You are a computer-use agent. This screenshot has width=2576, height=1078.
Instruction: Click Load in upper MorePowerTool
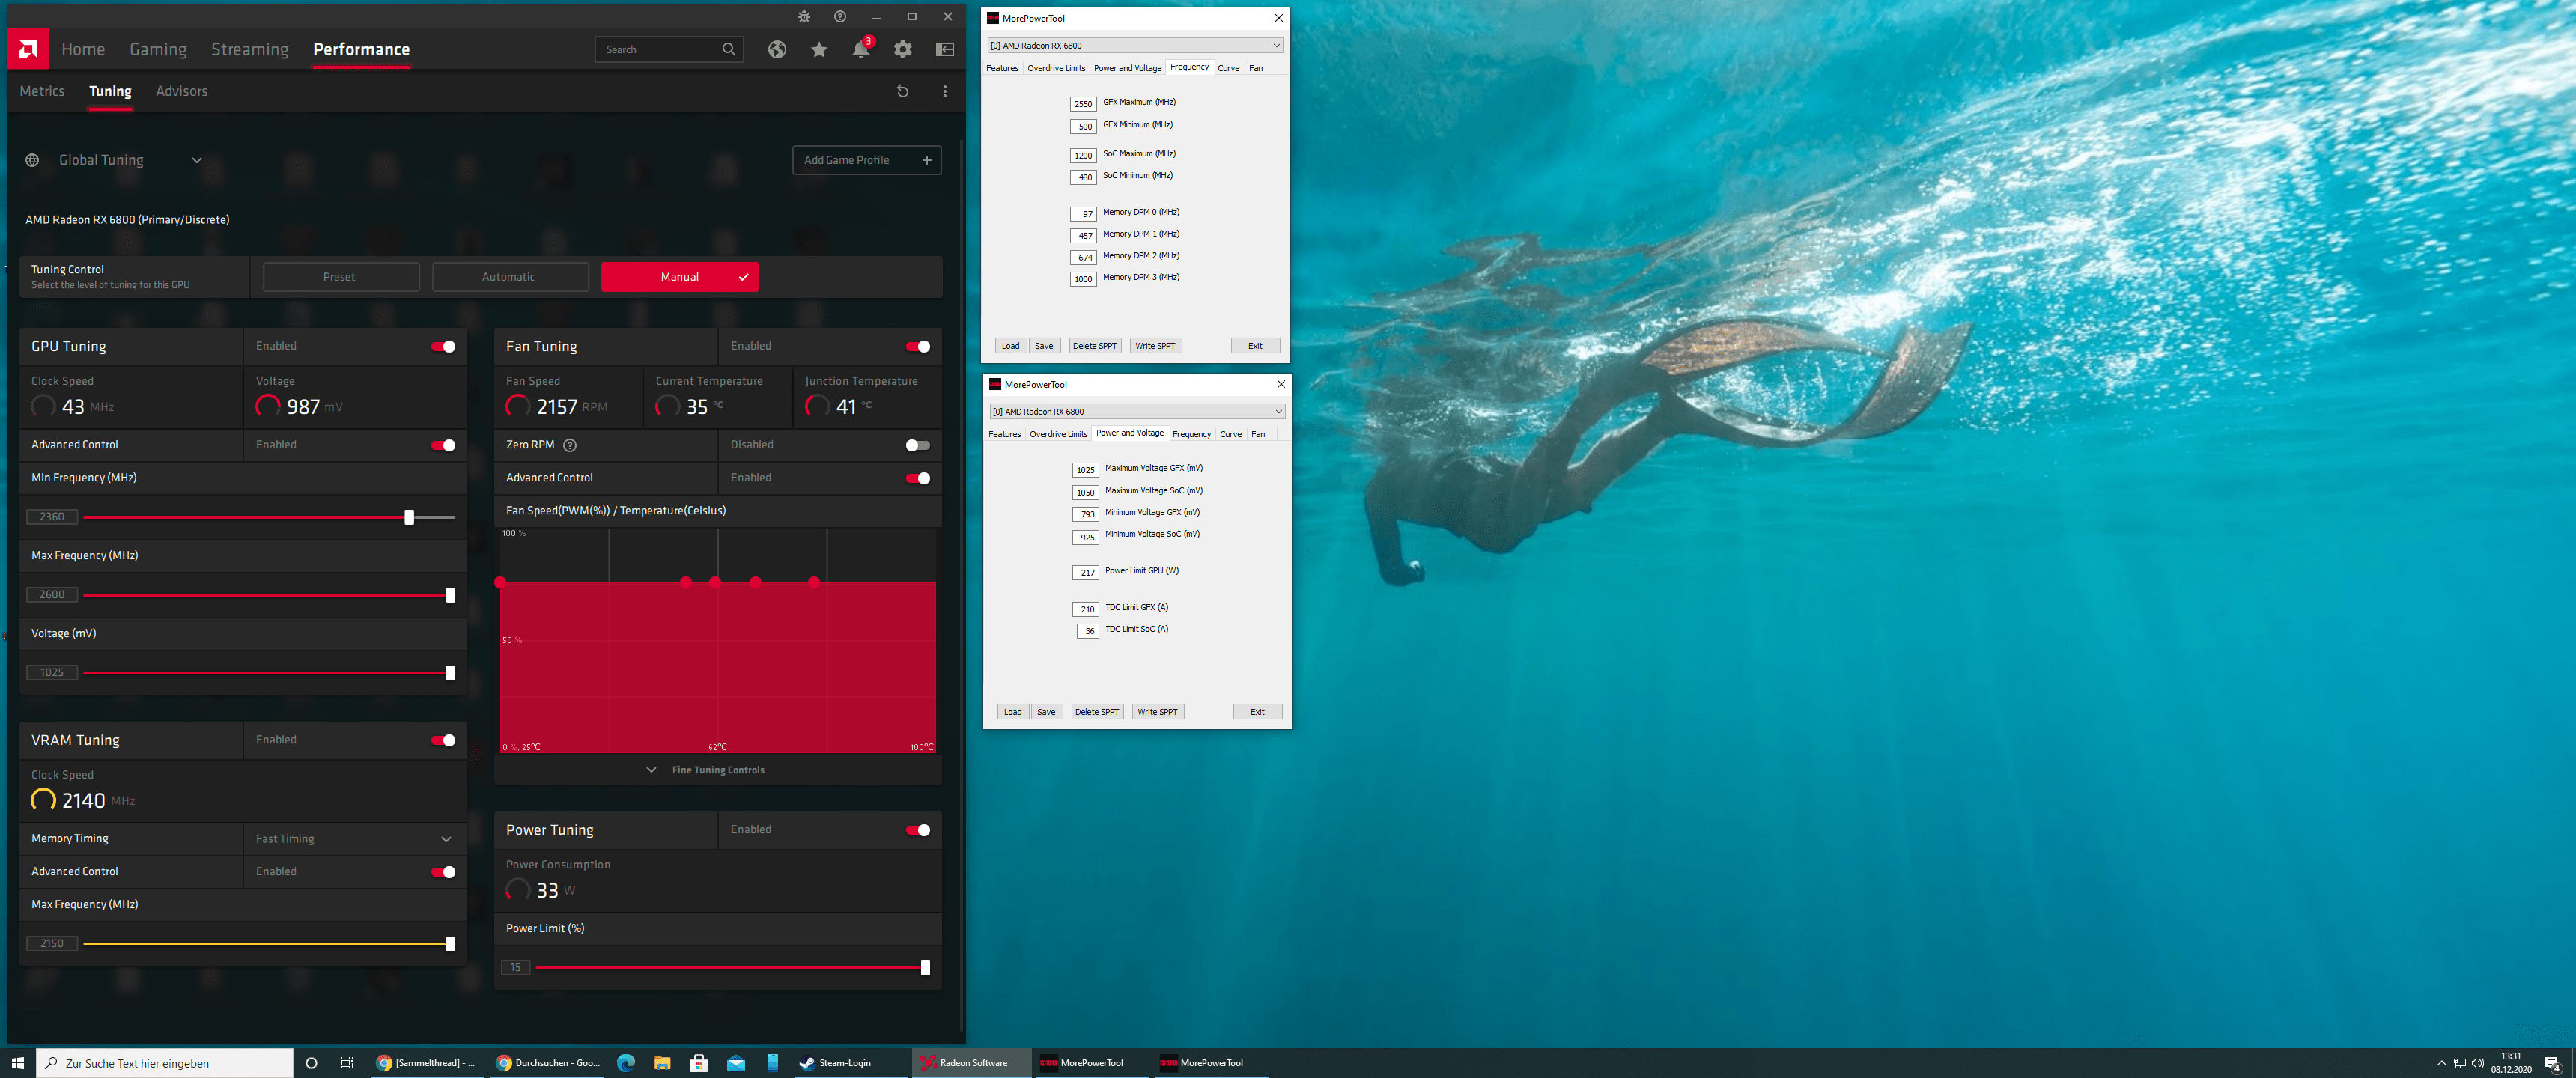(1011, 346)
